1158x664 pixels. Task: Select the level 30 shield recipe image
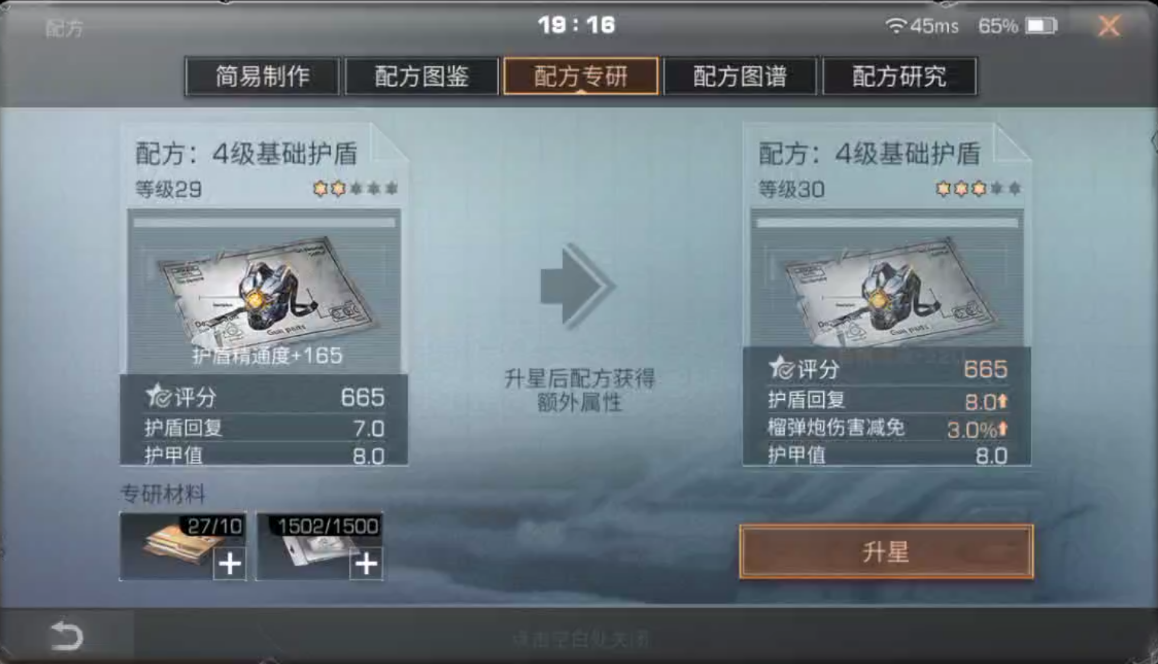[887, 284]
